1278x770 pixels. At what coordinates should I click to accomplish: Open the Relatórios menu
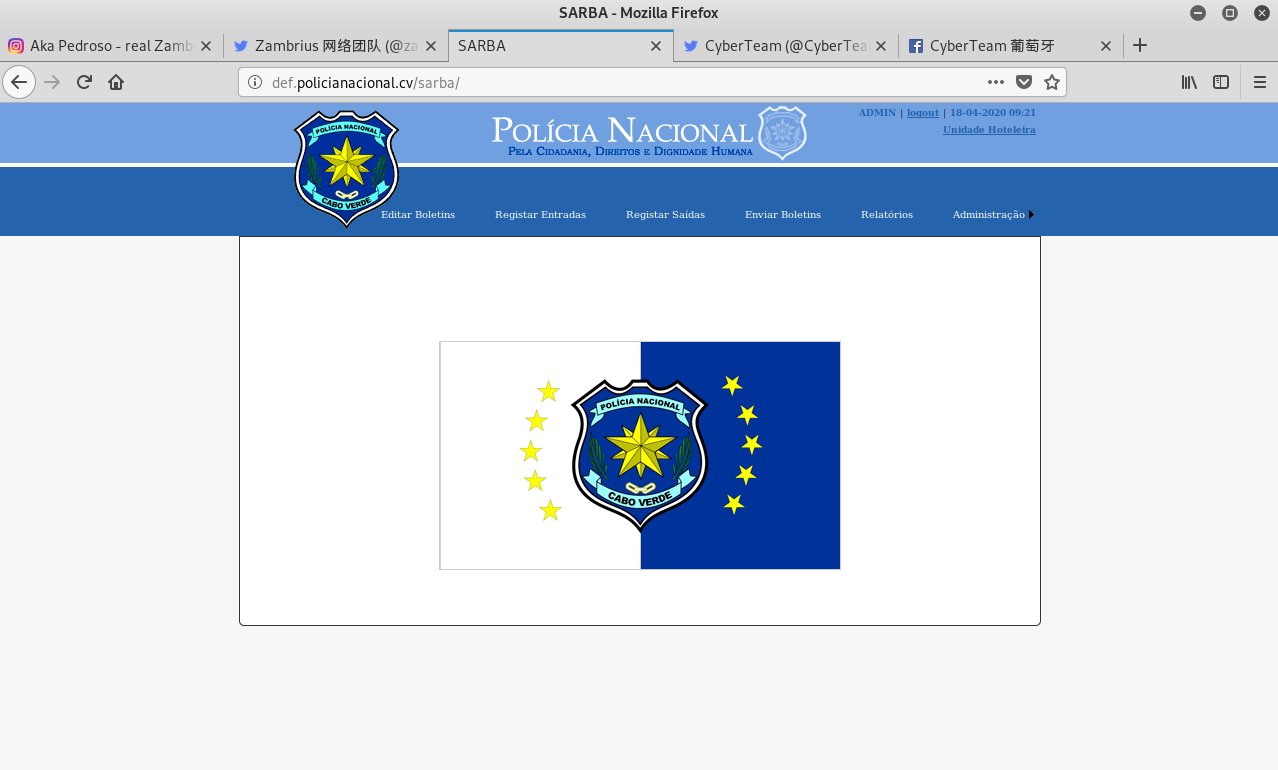tap(887, 215)
